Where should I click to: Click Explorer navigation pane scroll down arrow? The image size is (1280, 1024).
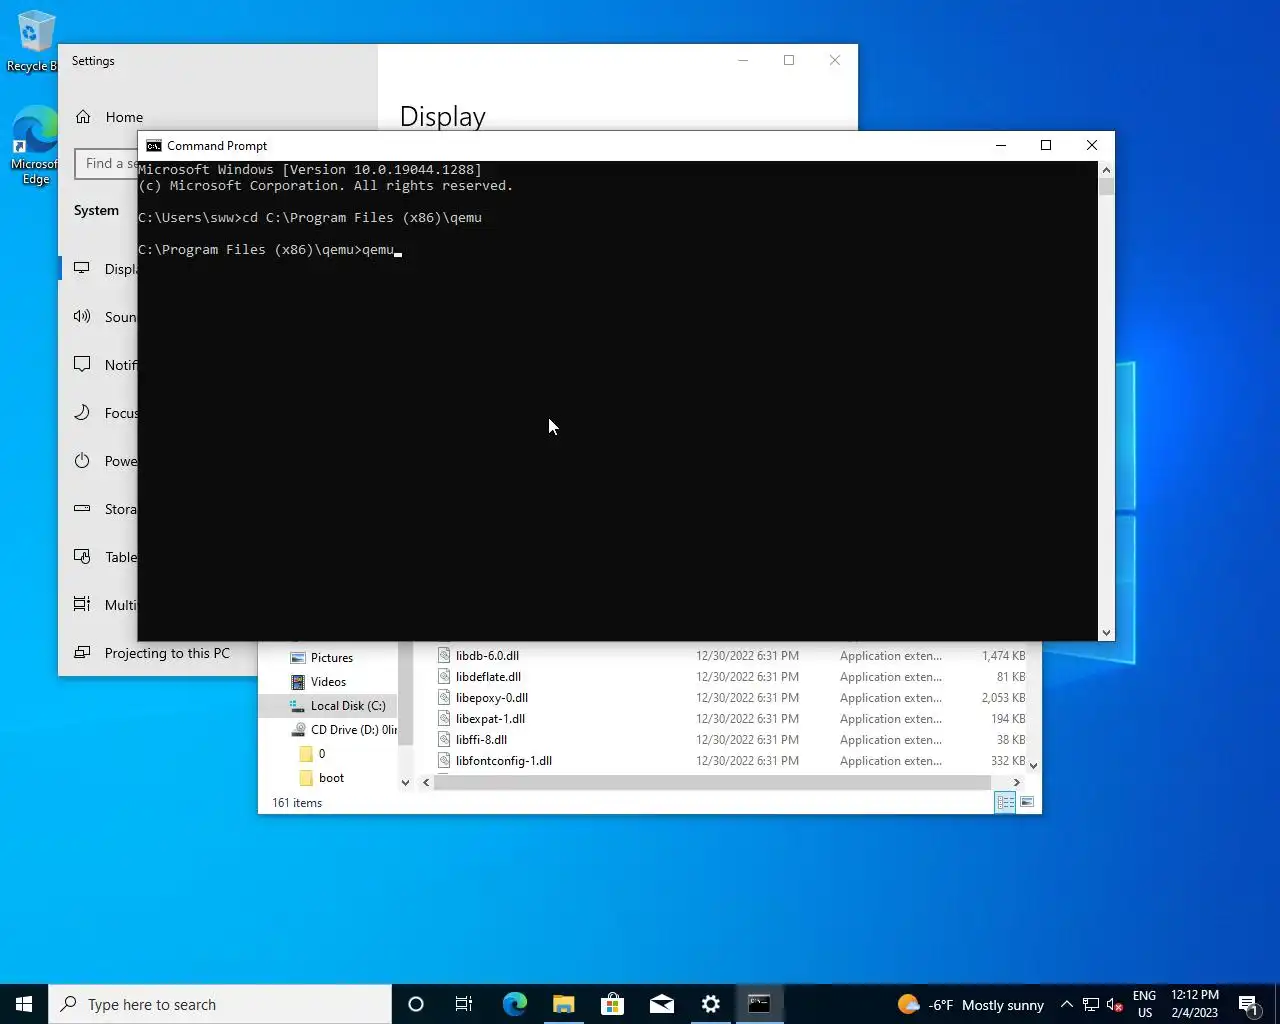click(x=405, y=782)
